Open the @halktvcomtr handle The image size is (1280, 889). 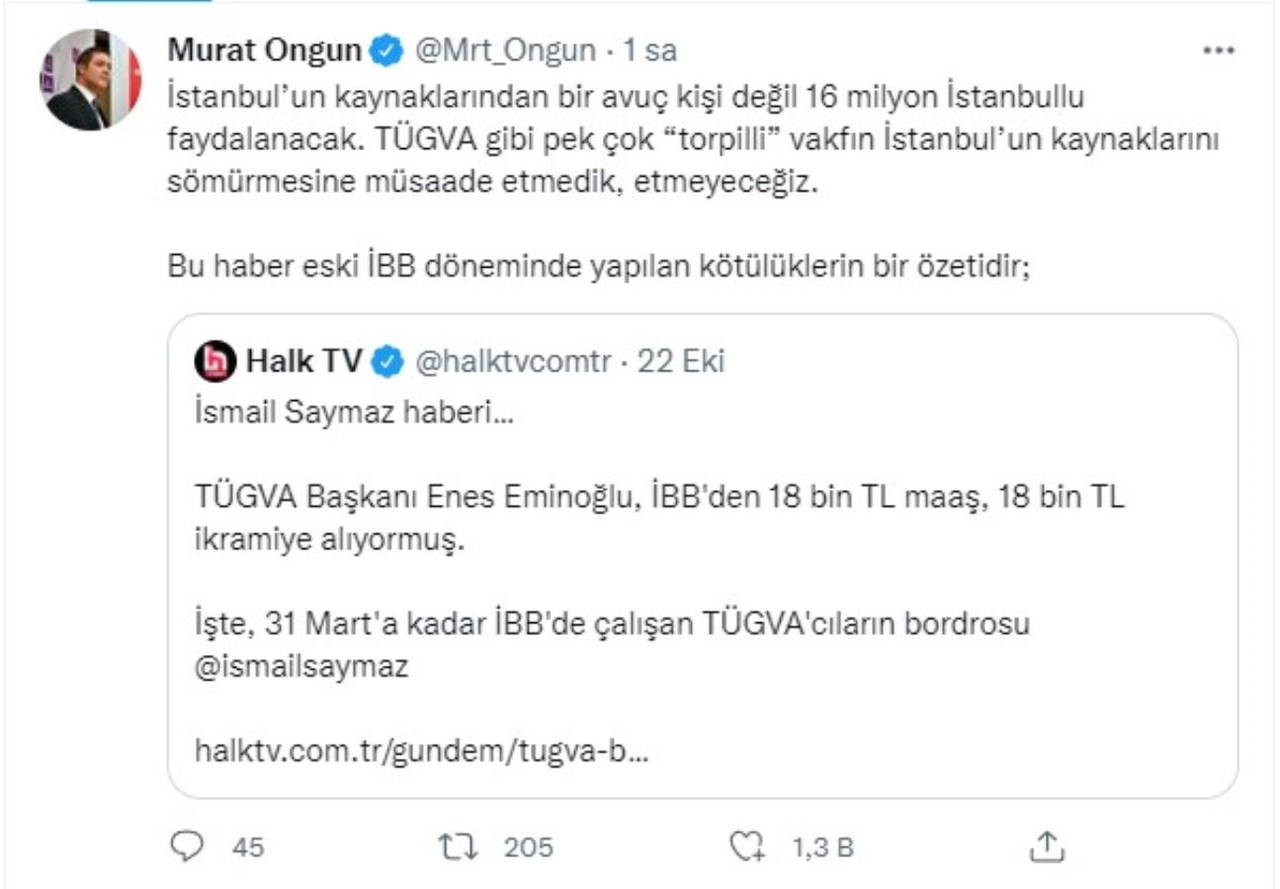(x=511, y=362)
